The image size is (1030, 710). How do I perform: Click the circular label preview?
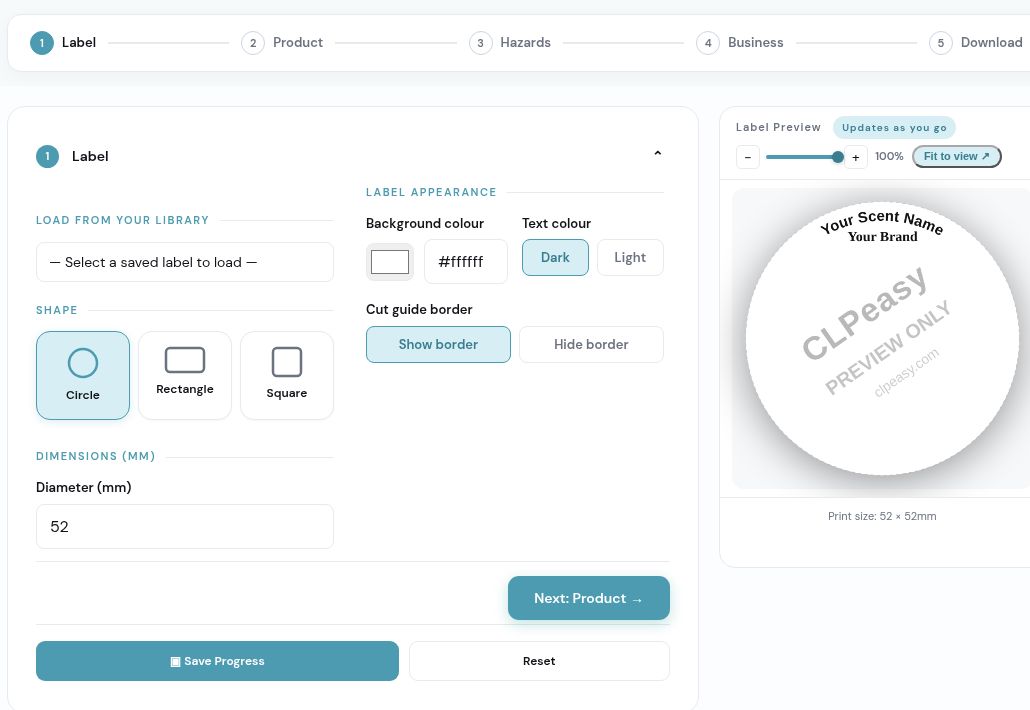pos(882,339)
